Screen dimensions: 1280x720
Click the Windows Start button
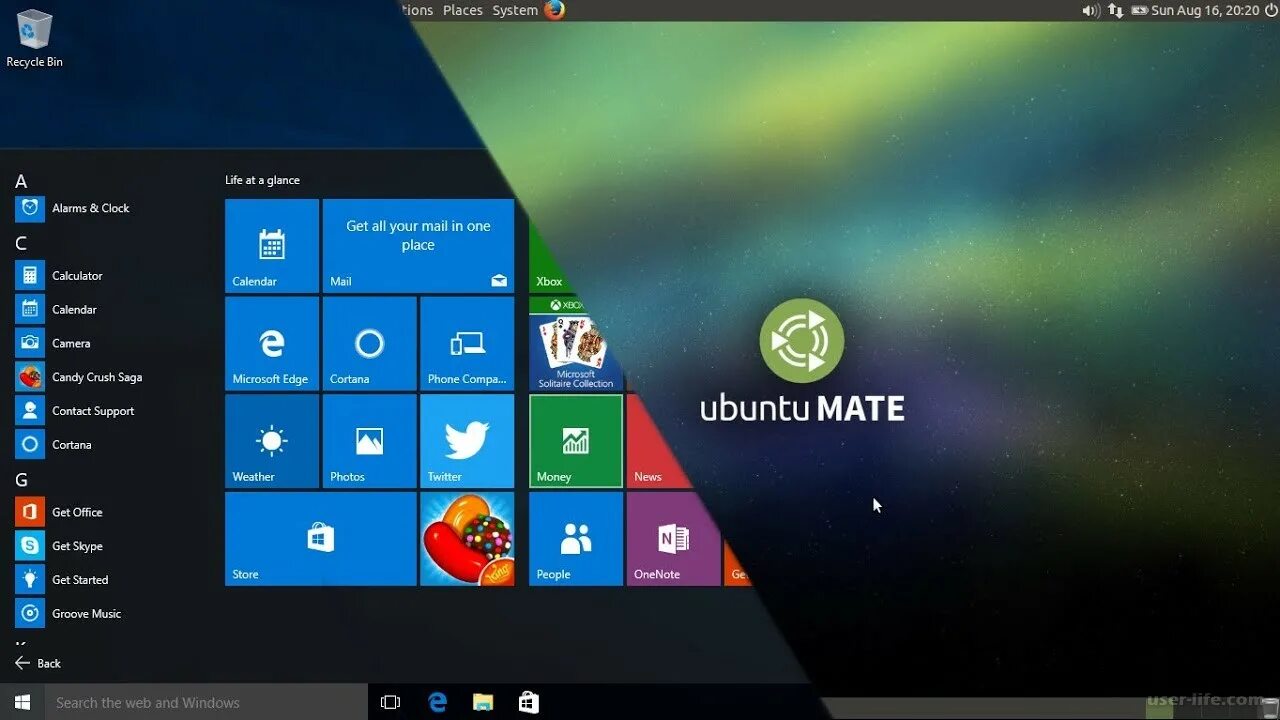coord(22,702)
